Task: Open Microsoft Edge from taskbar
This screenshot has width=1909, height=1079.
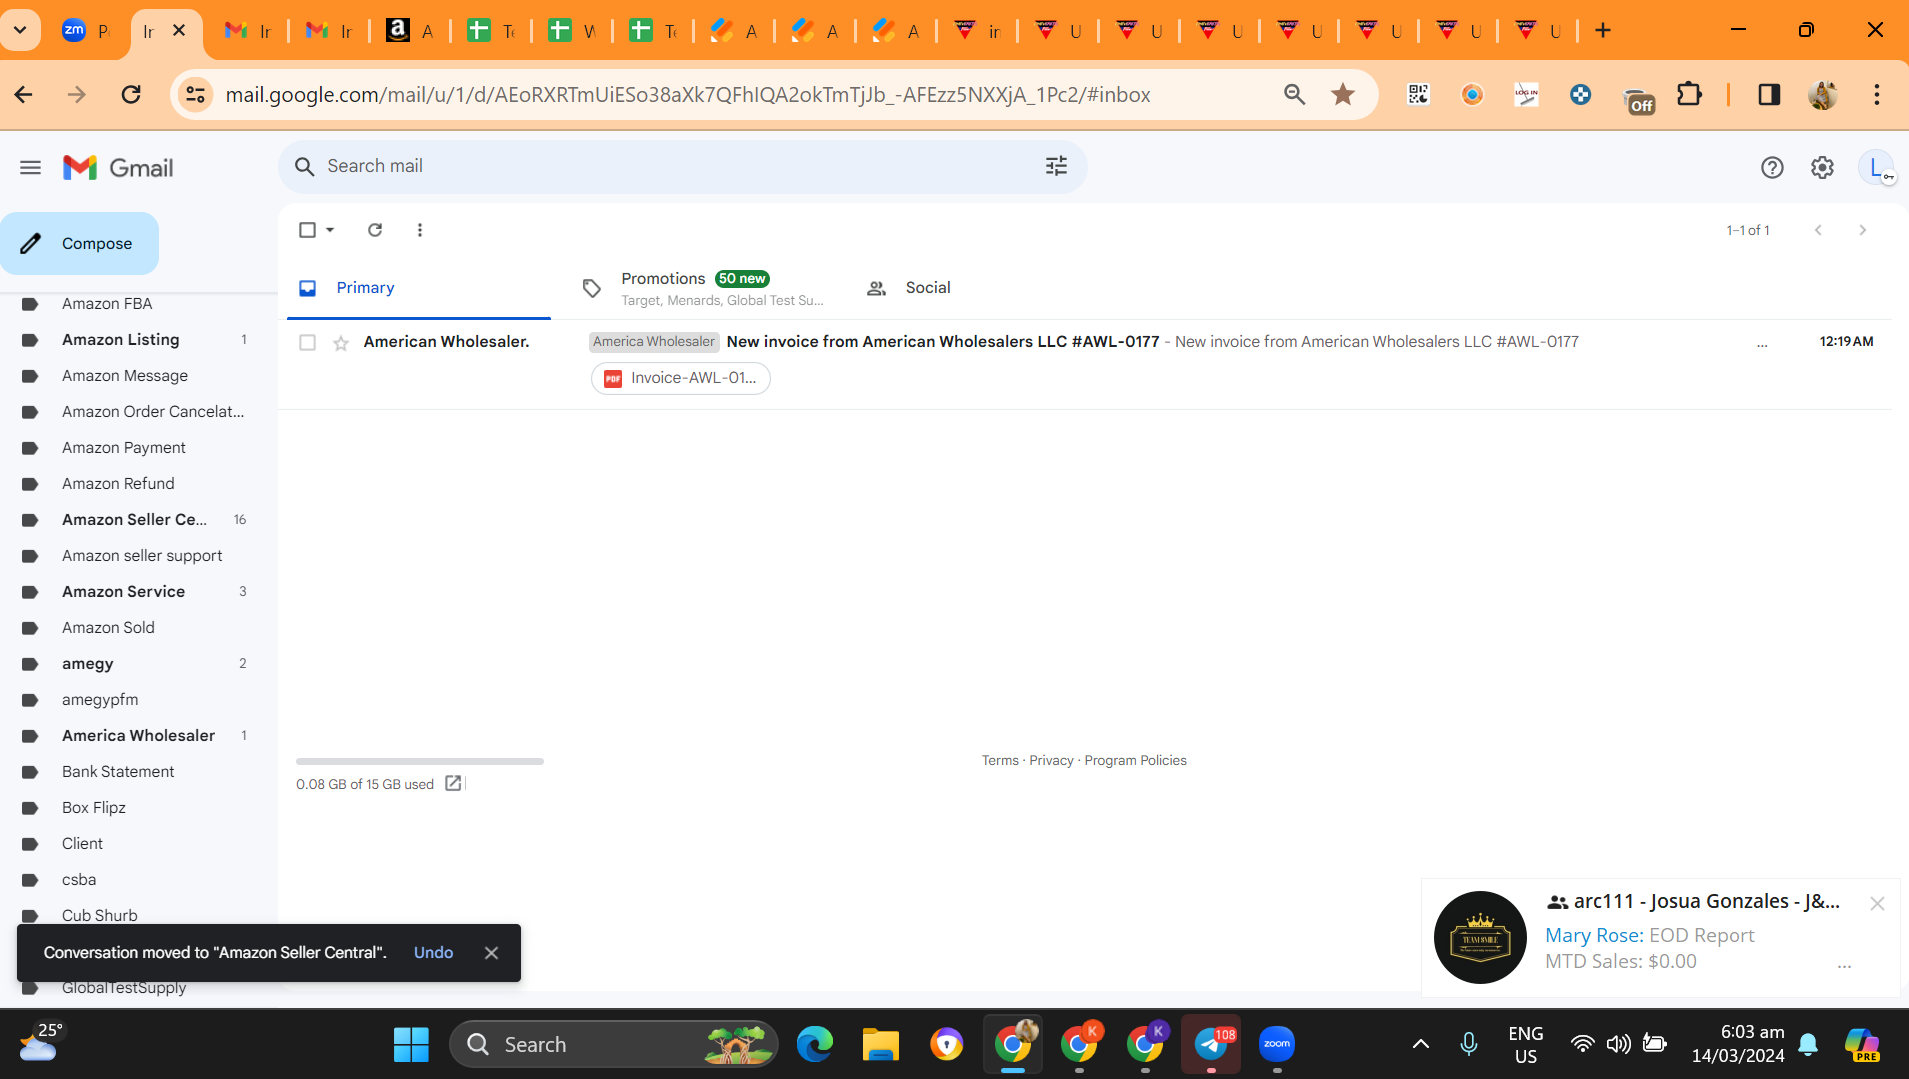Action: (x=815, y=1044)
